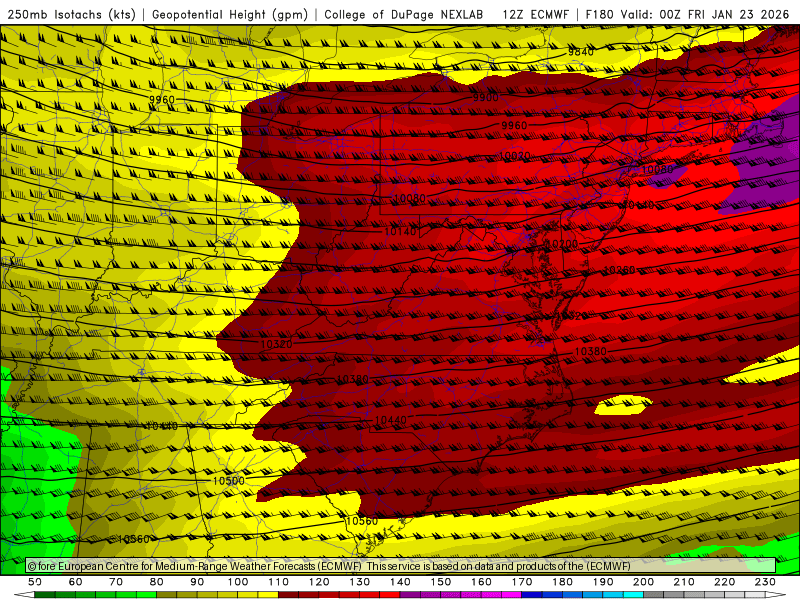Click the 150 value on the color scale
Viewport: 800px width, 600px height.
point(441,582)
